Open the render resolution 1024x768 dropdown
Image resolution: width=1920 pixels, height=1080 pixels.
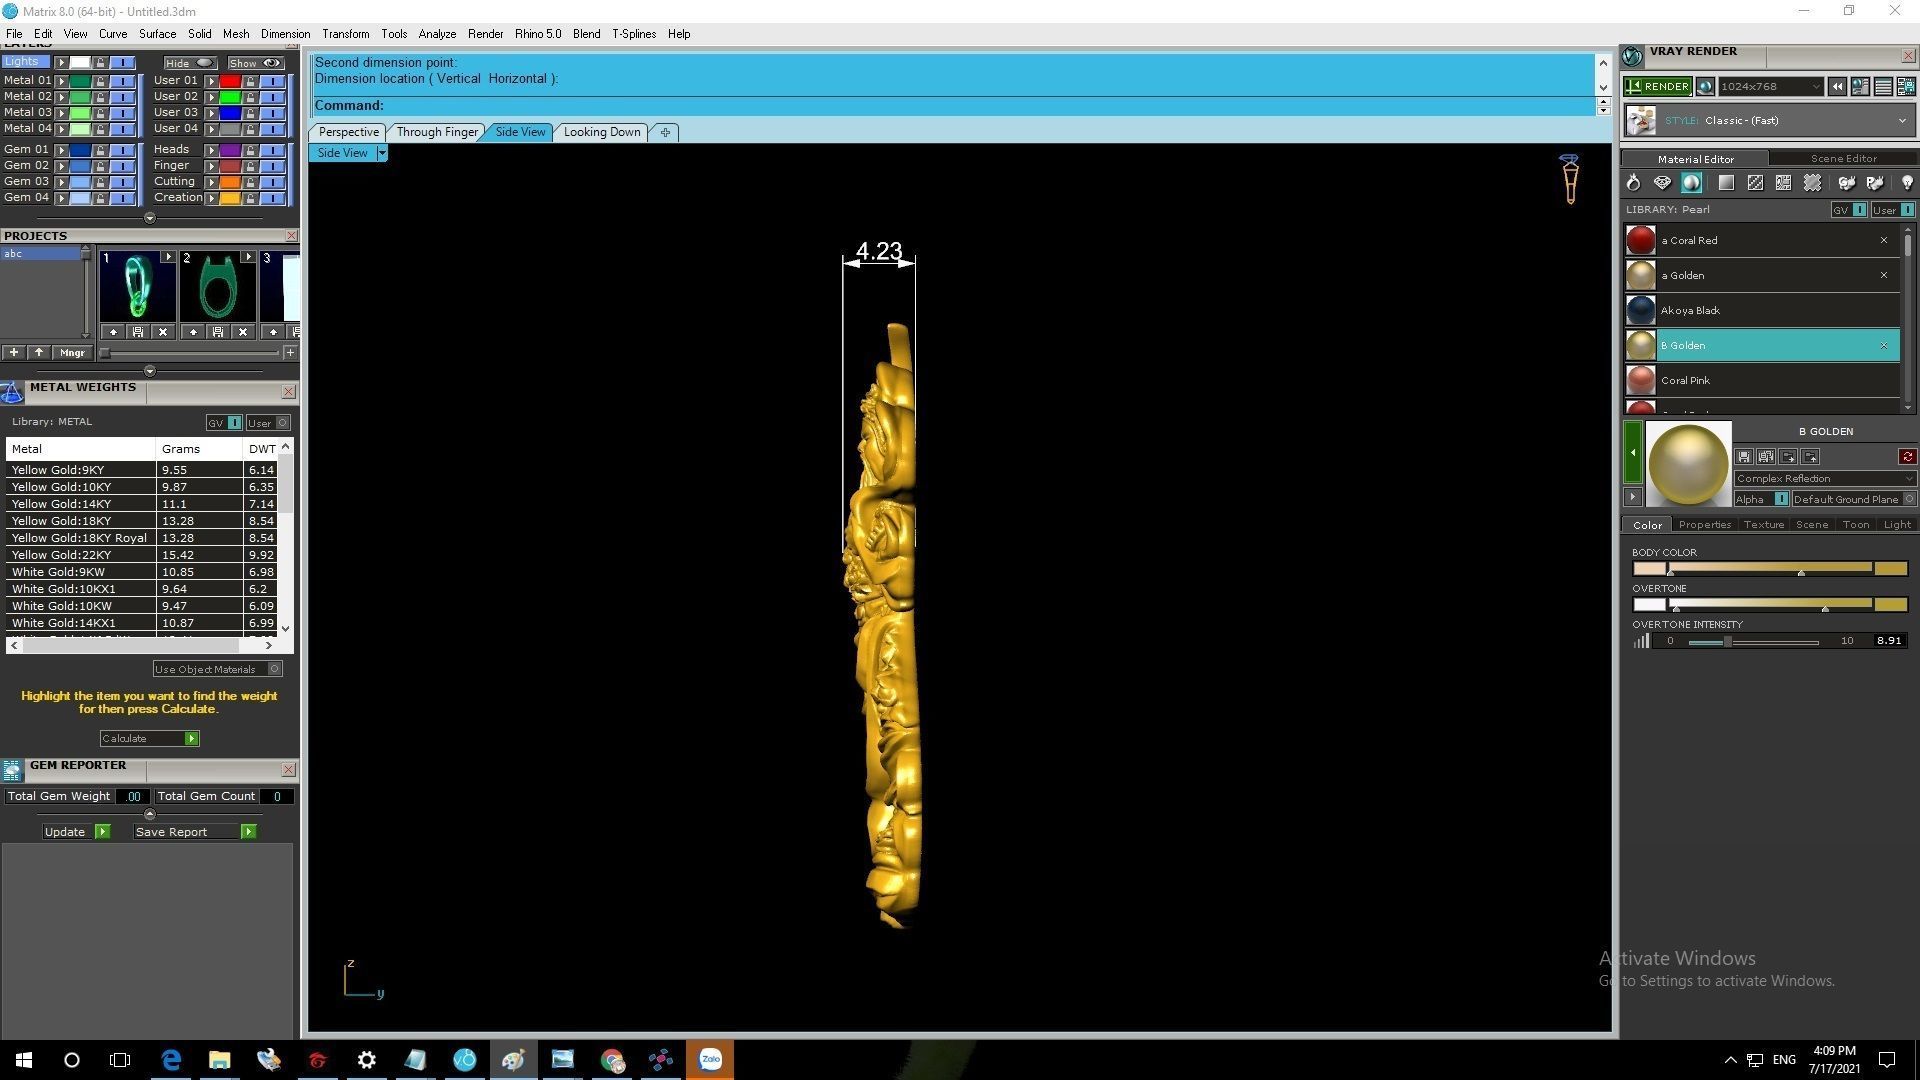1770,87
